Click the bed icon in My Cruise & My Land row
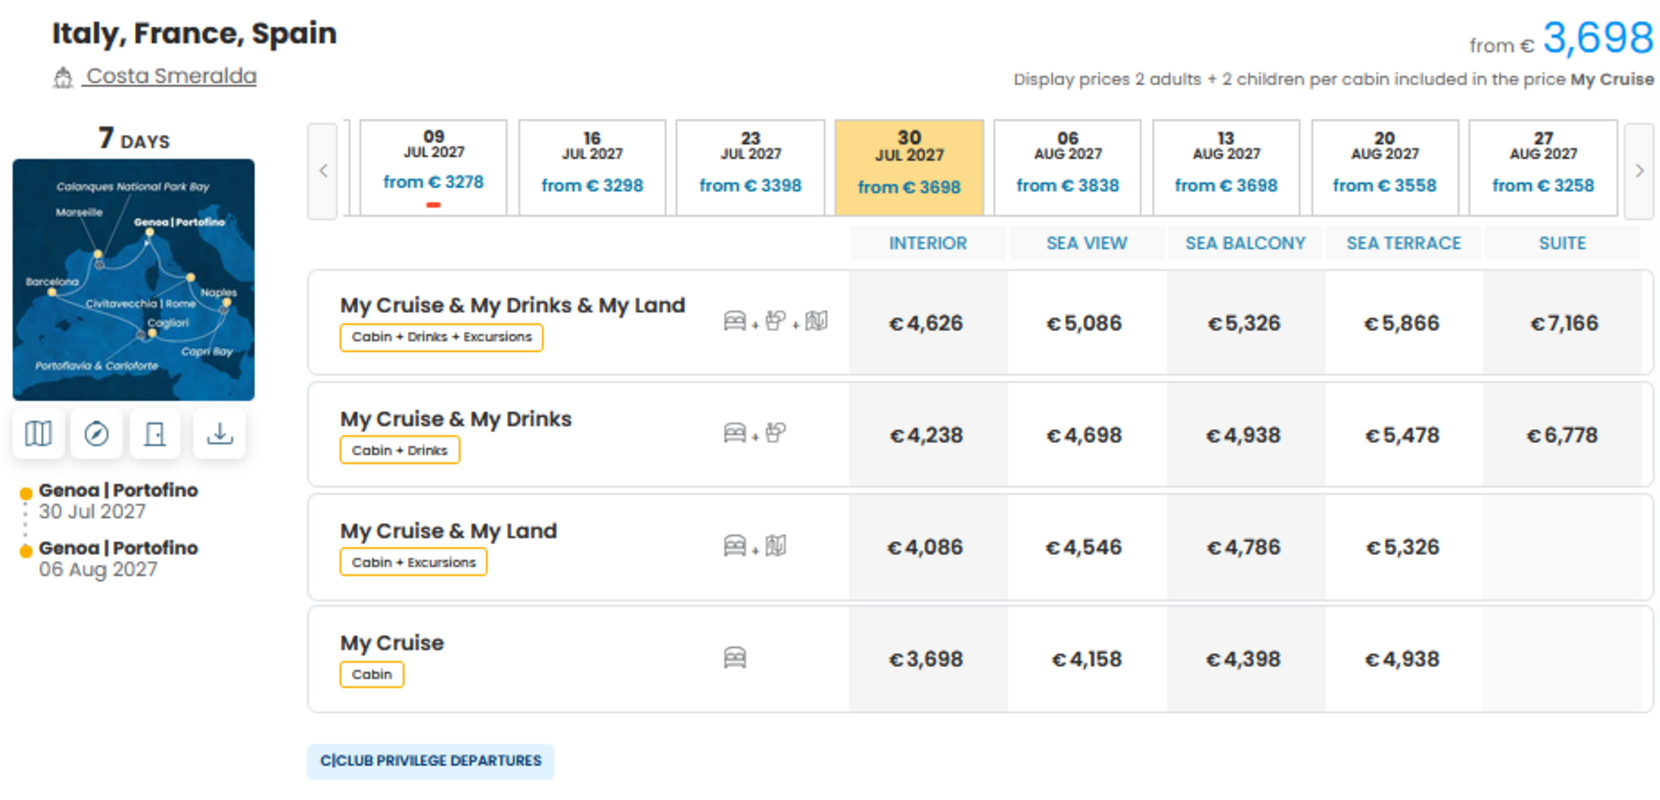This screenshot has width=1660, height=800. pyautogui.click(x=735, y=545)
